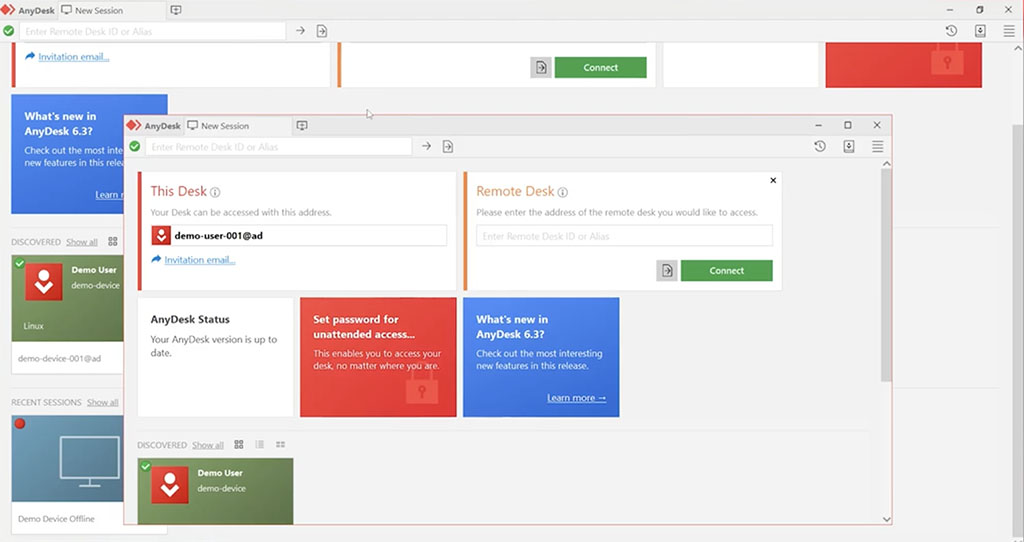The height and width of the screenshot is (542, 1024).
Task: Click the demo-user-001@ad address field
Action: [299, 235]
